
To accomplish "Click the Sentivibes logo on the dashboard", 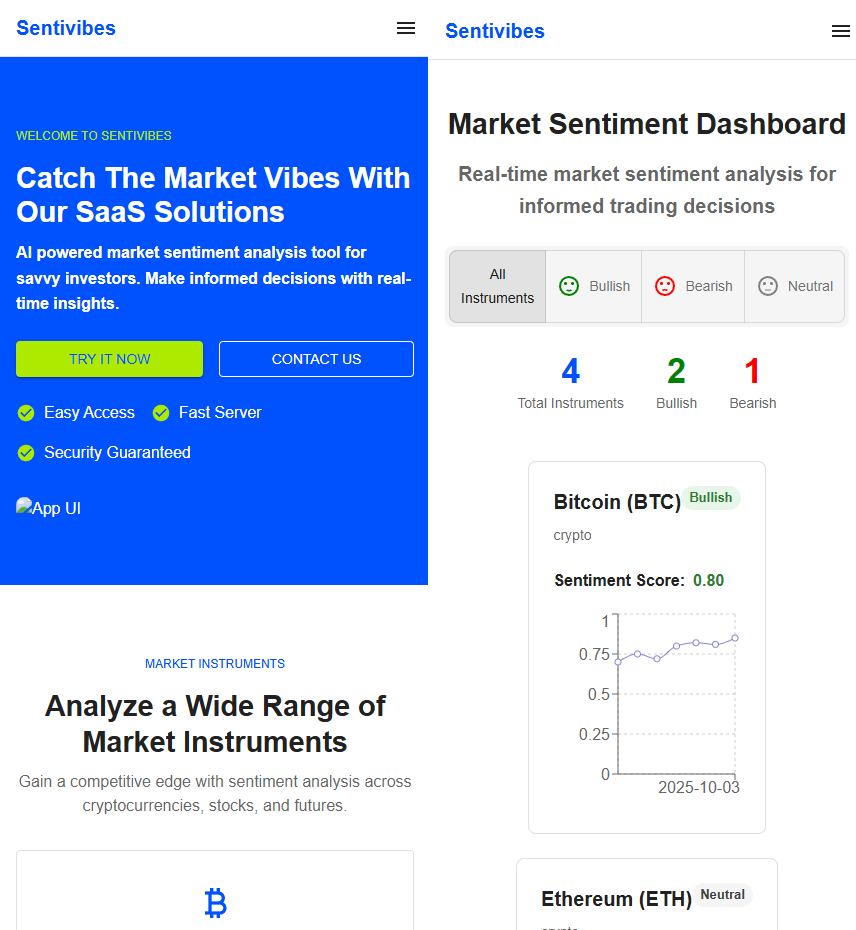I will coord(495,31).
